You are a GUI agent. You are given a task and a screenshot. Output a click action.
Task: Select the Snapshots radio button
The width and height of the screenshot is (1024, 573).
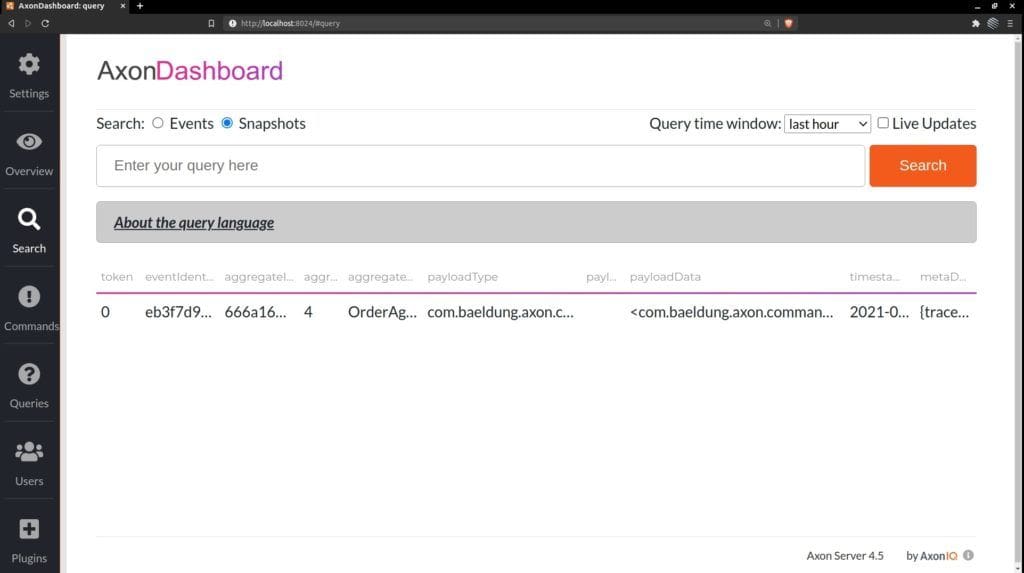pyautogui.click(x=227, y=123)
